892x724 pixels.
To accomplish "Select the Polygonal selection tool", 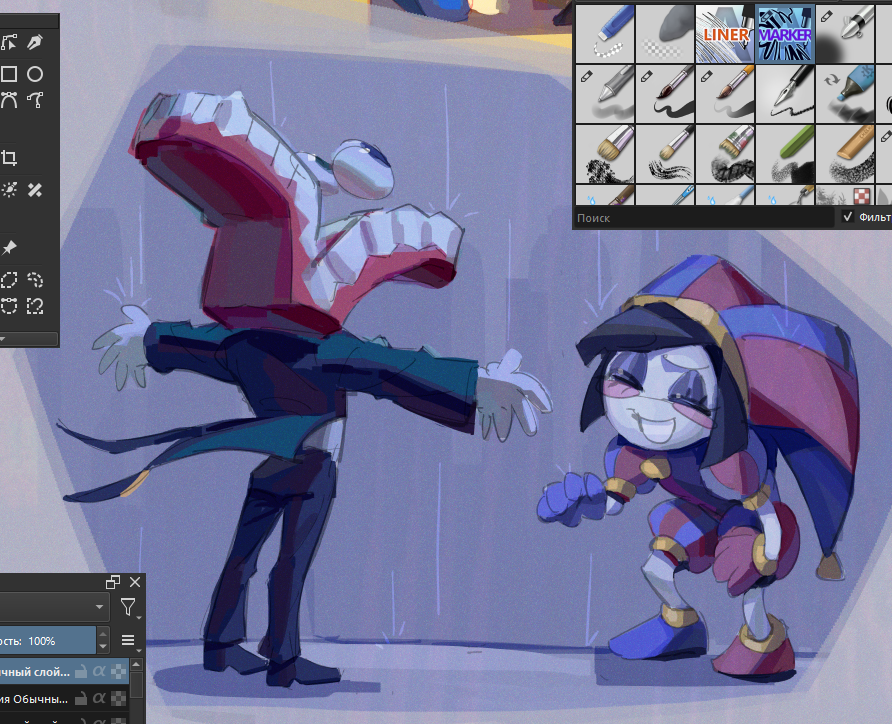I will click(9, 280).
